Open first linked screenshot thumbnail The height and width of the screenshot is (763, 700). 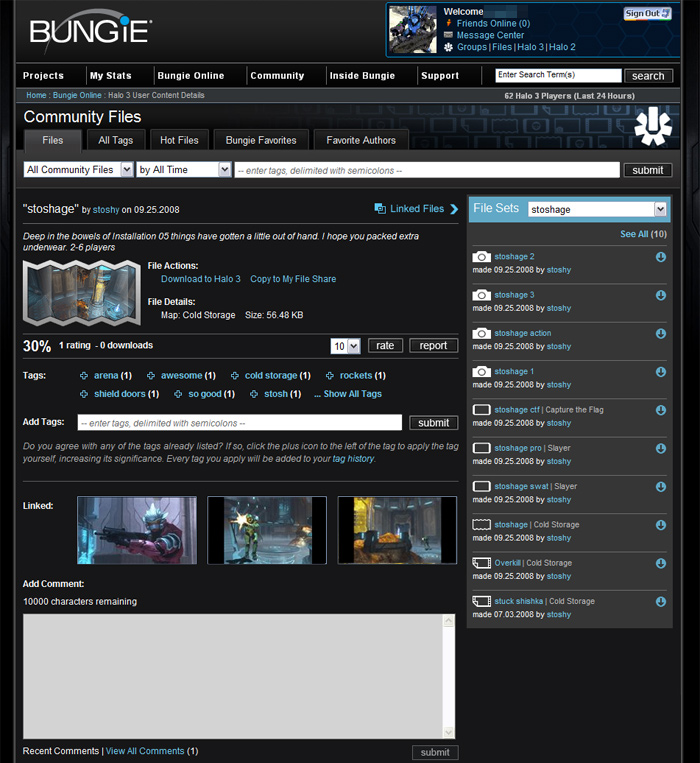click(137, 530)
